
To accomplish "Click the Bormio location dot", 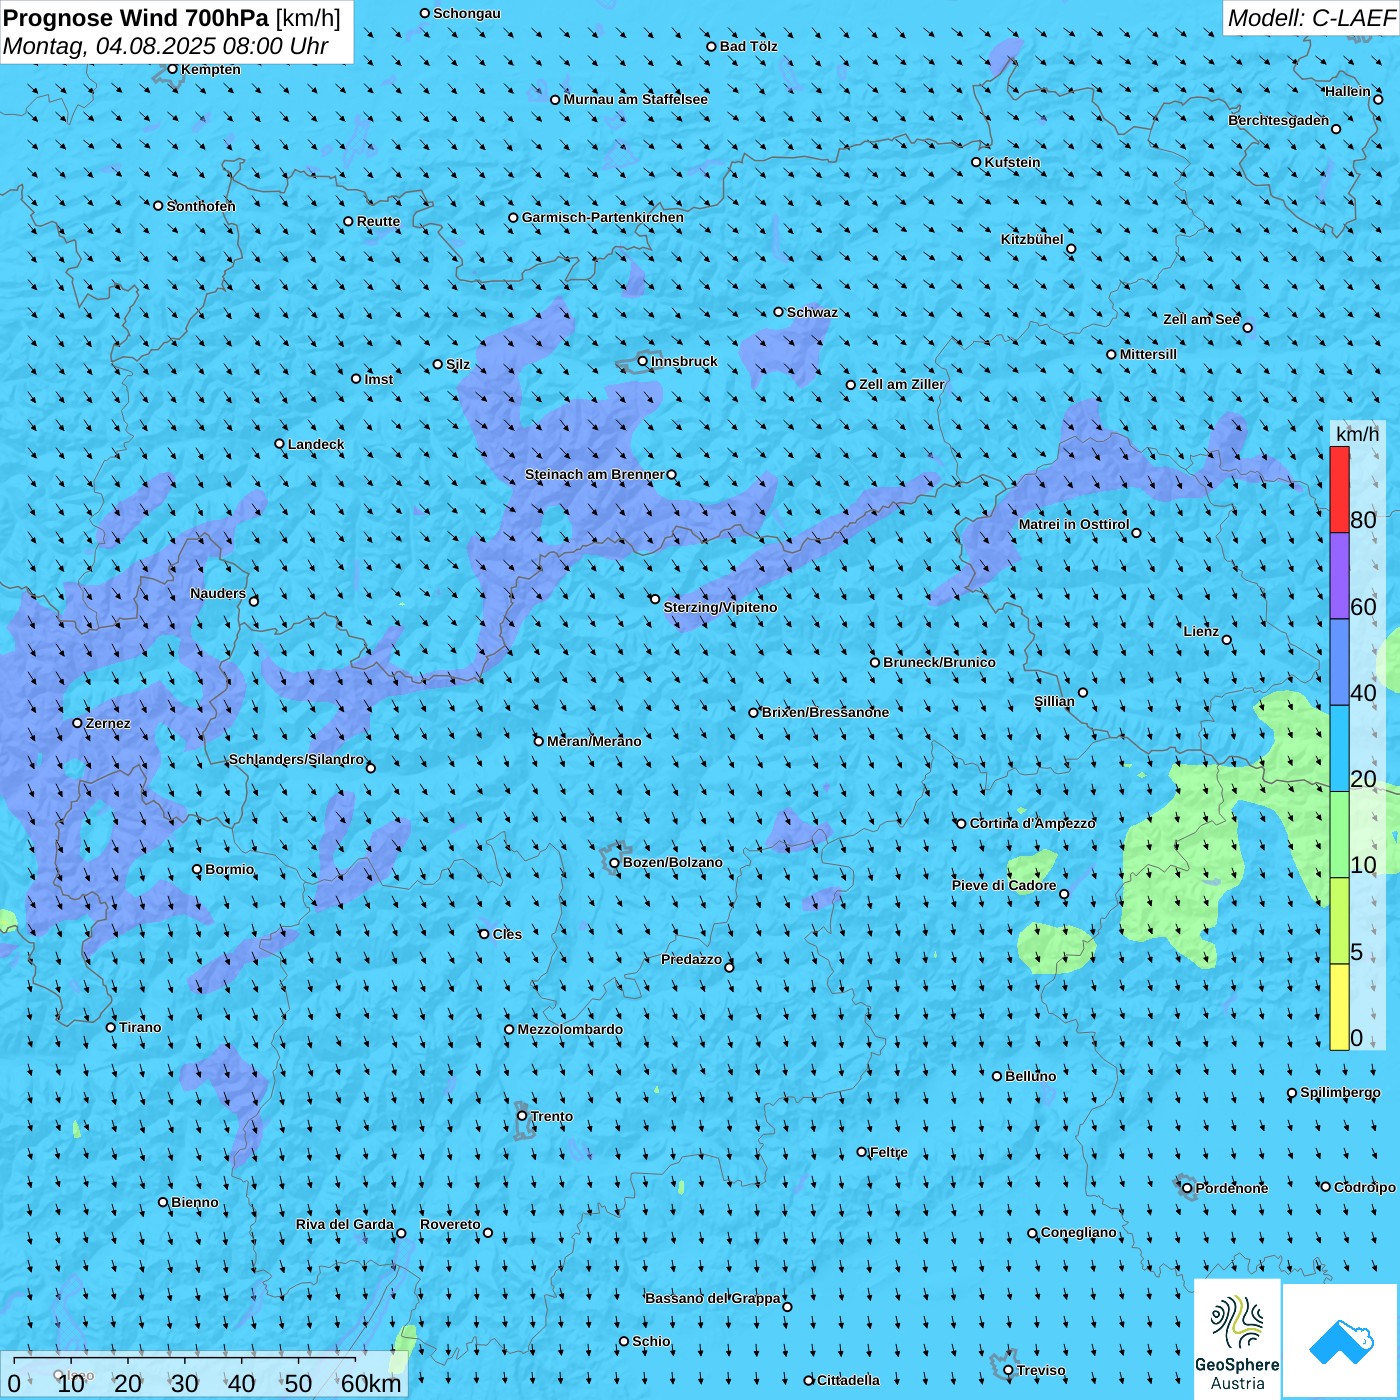I will pyautogui.click(x=197, y=869).
